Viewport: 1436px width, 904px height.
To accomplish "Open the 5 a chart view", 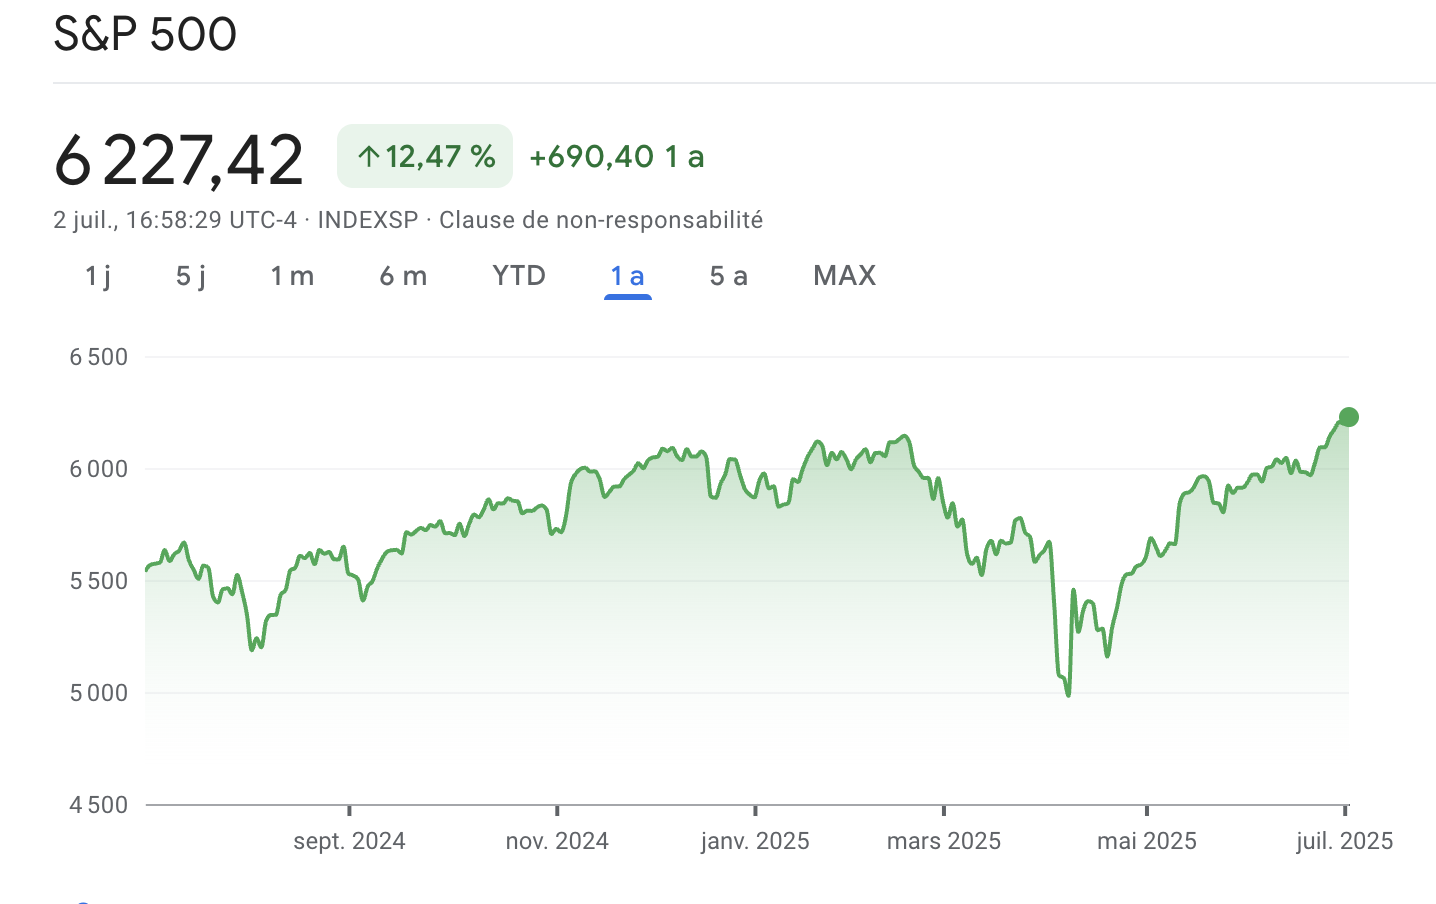I will click(x=729, y=276).
